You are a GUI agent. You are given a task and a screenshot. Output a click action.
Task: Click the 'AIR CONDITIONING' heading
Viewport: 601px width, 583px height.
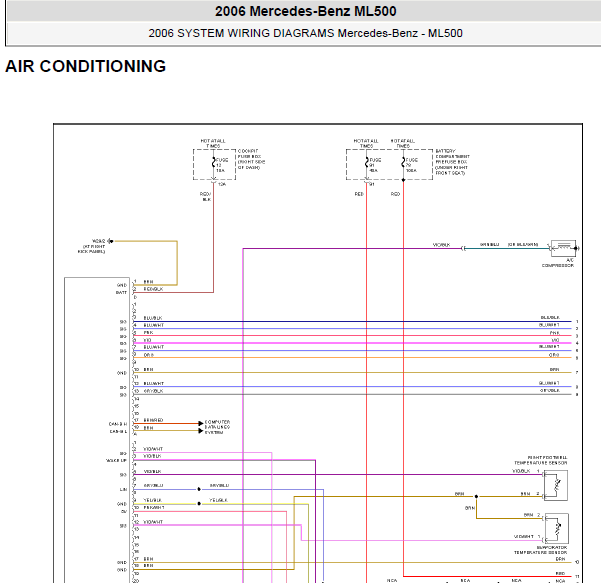click(85, 66)
